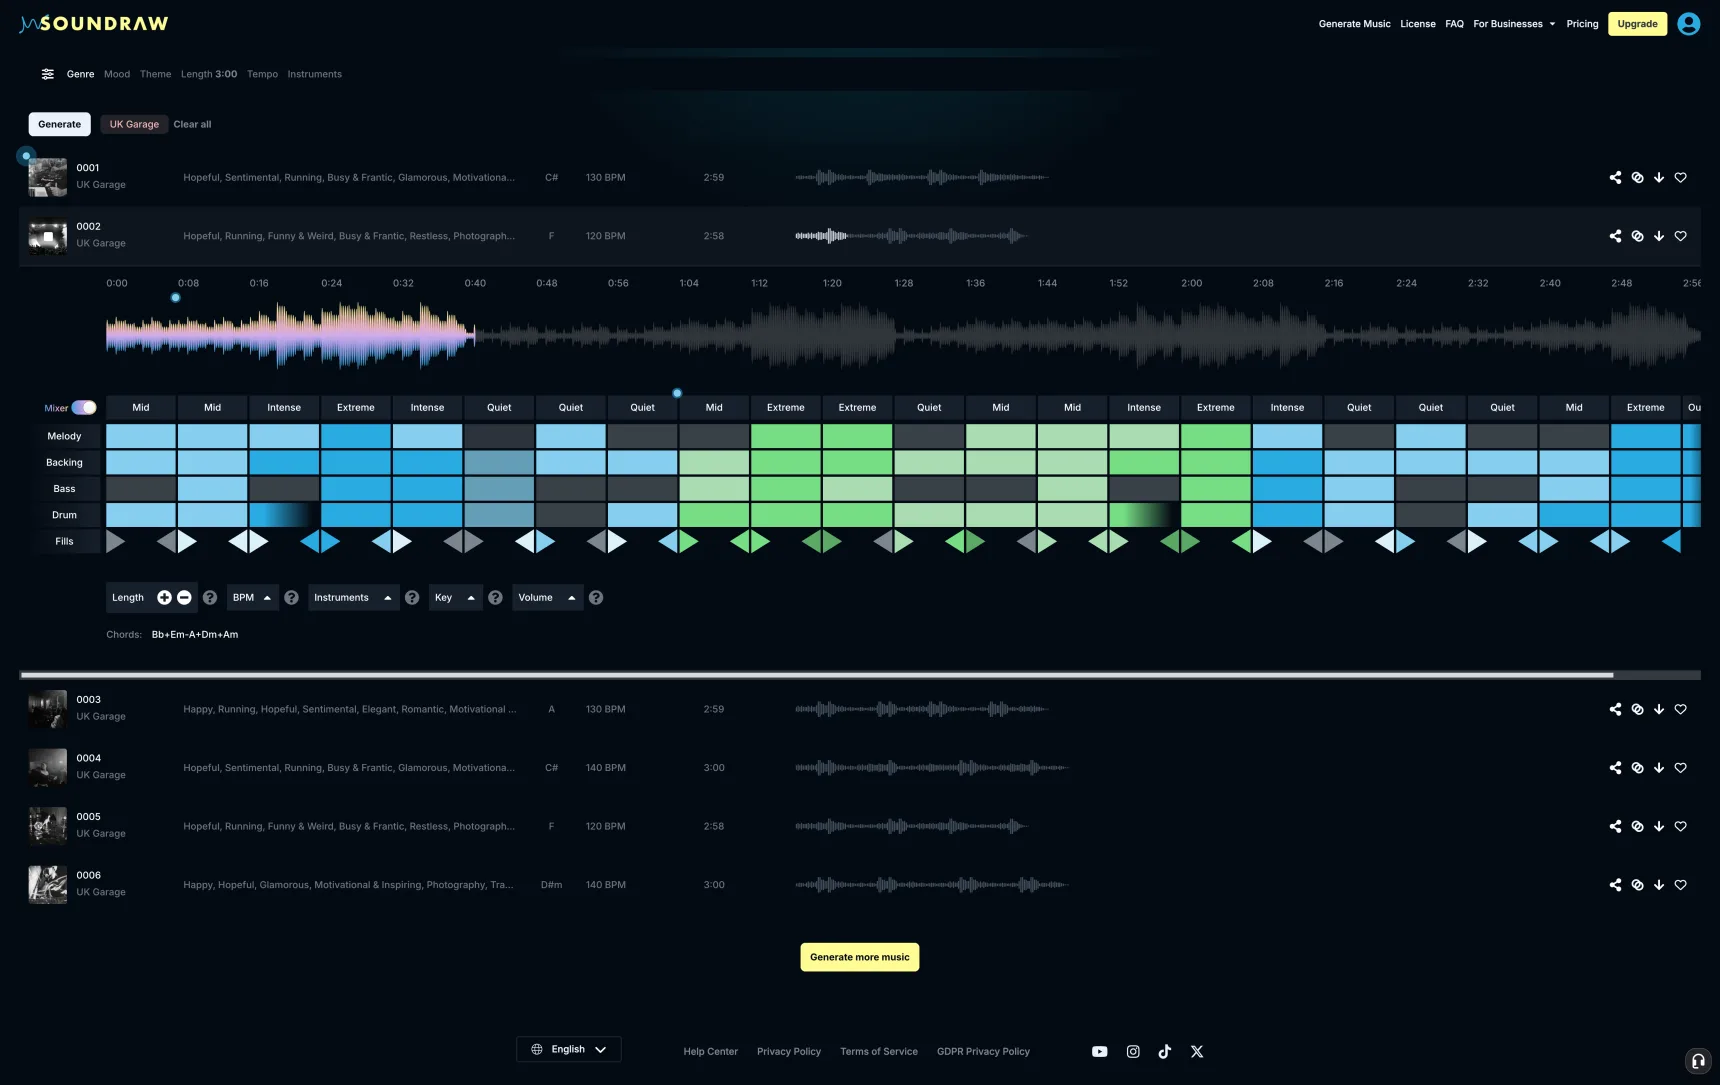This screenshot has height=1085, width=1720.
Task: Favorite track 0002 with heart icon
Action: (1681, 236)
